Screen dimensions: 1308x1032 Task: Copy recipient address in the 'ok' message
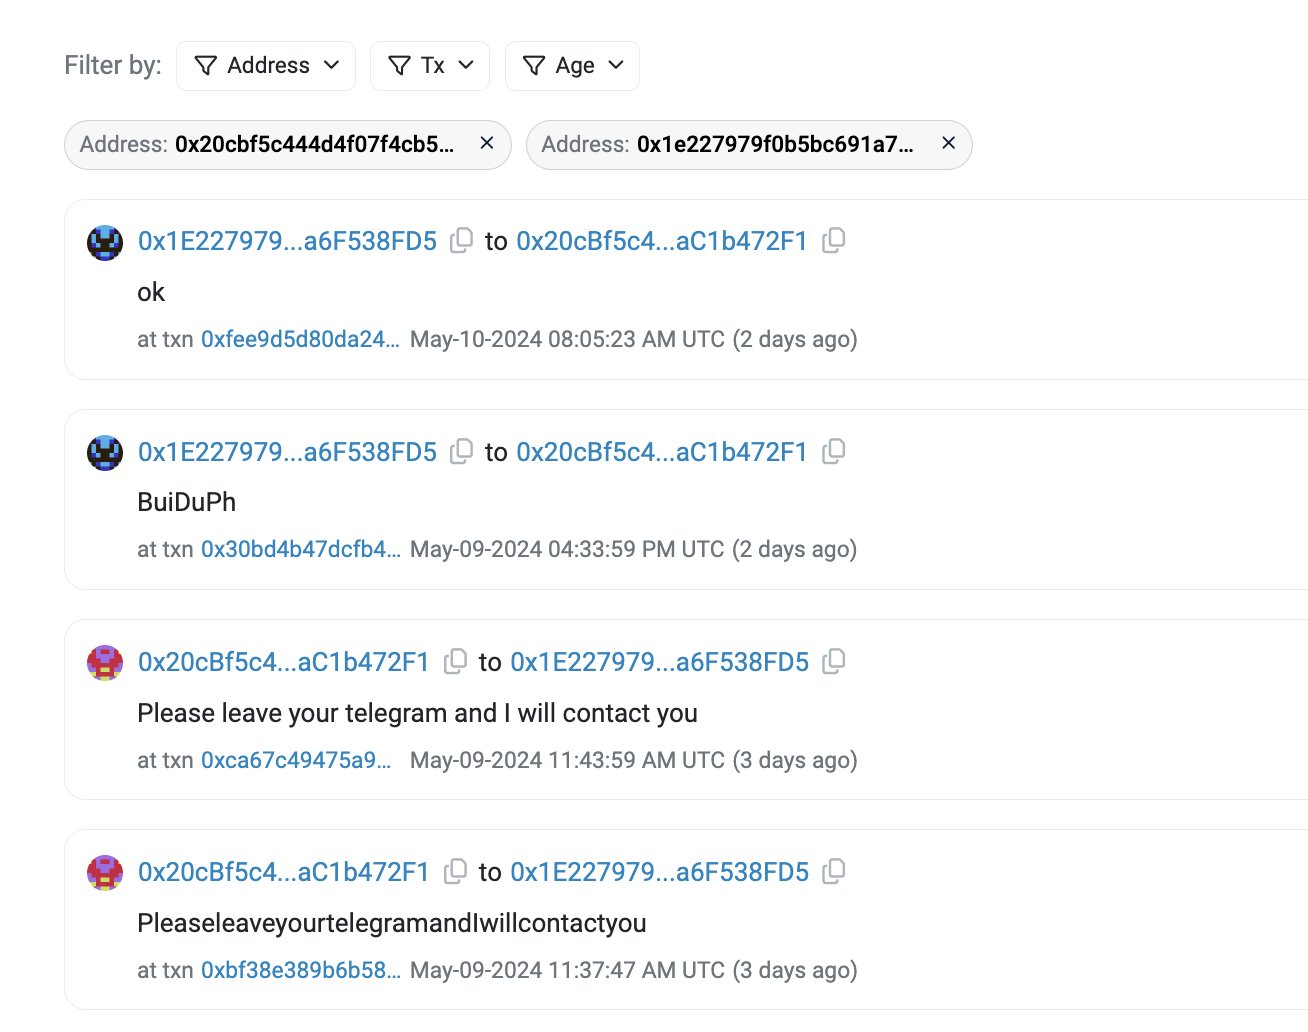(833, 241)
